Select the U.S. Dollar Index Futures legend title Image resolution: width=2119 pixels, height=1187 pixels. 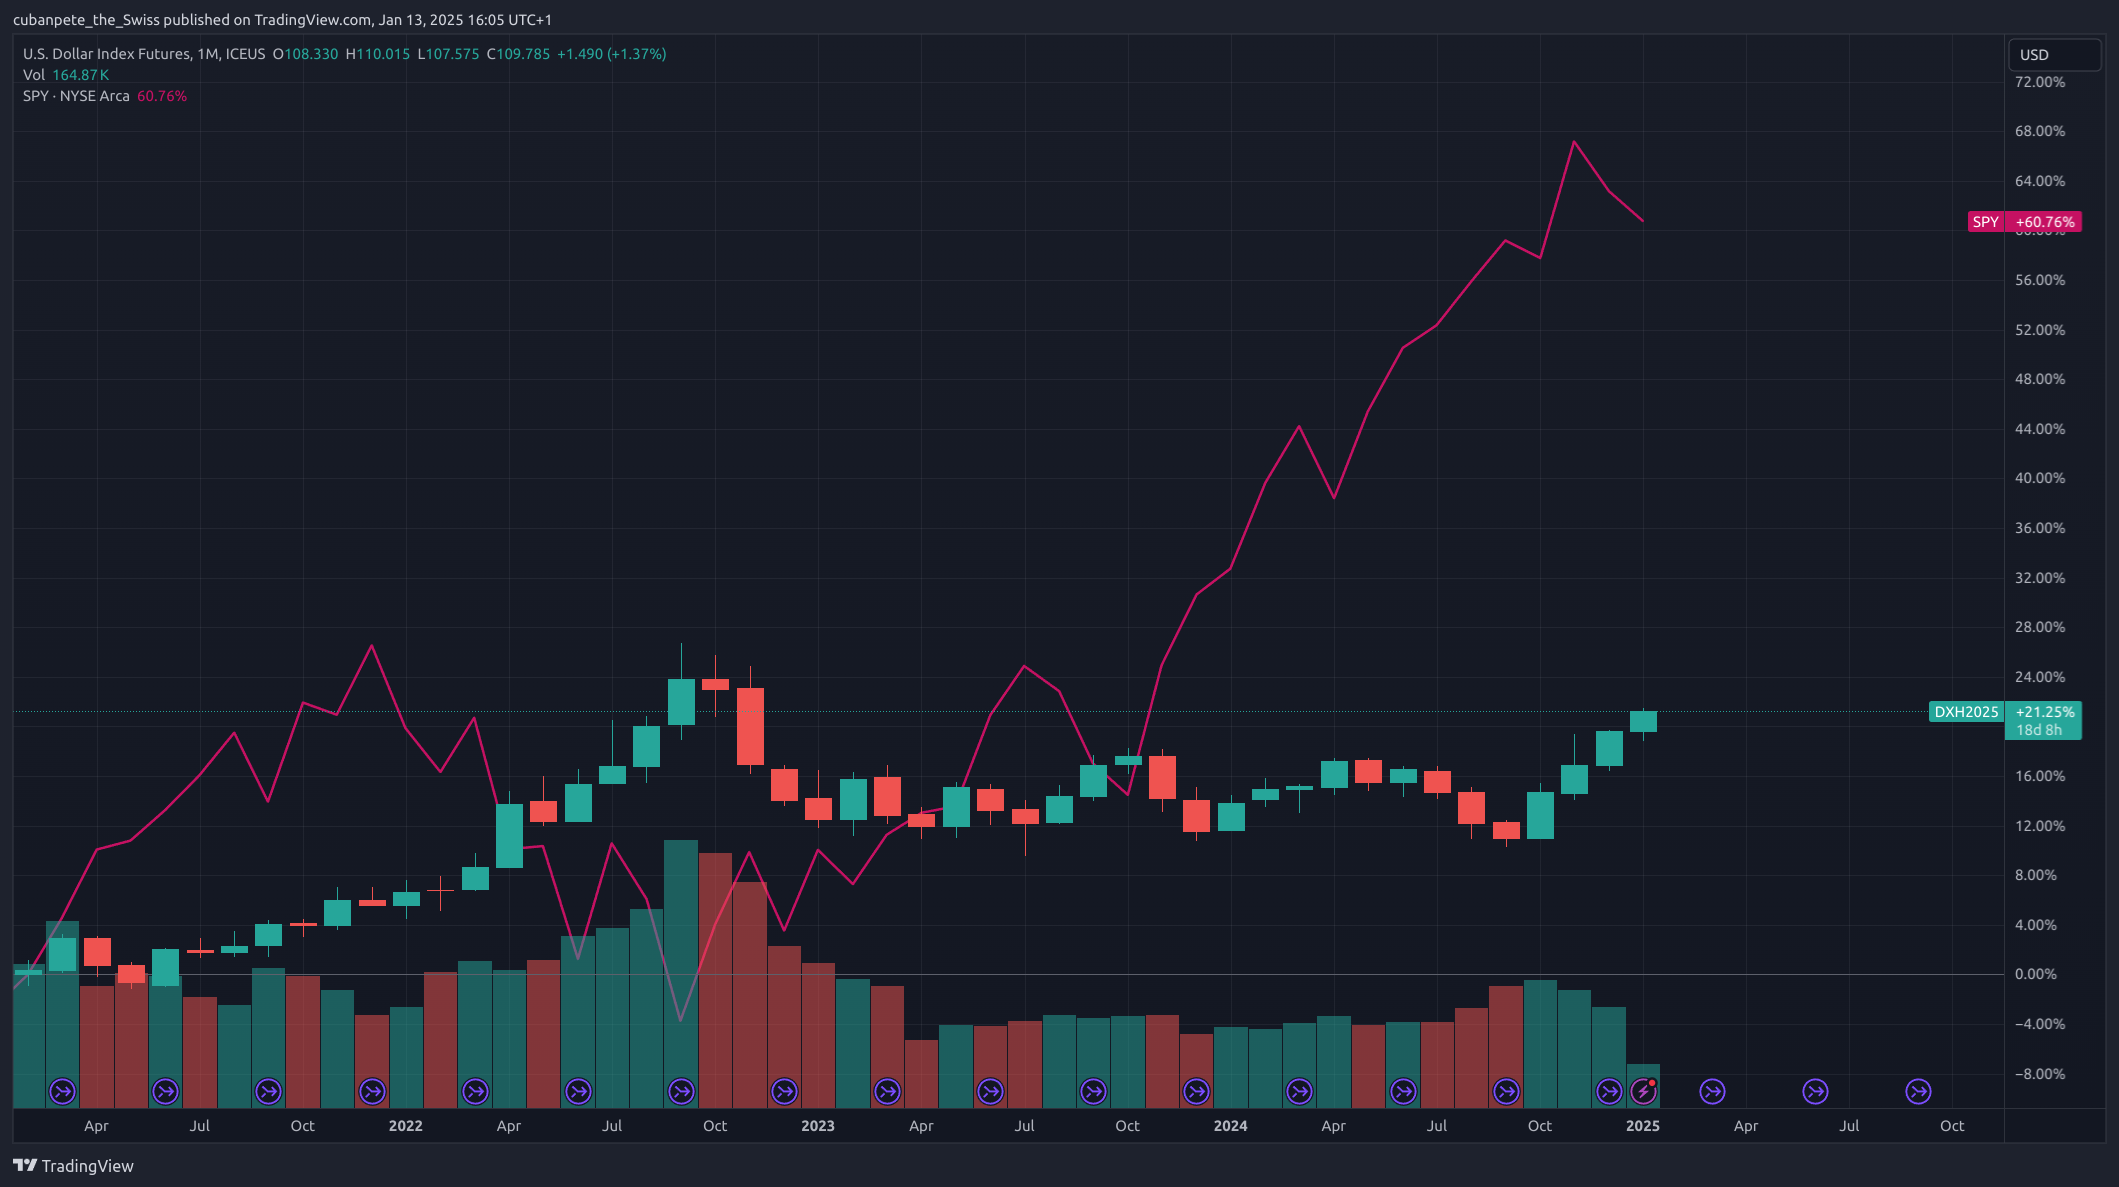[106, 54]
